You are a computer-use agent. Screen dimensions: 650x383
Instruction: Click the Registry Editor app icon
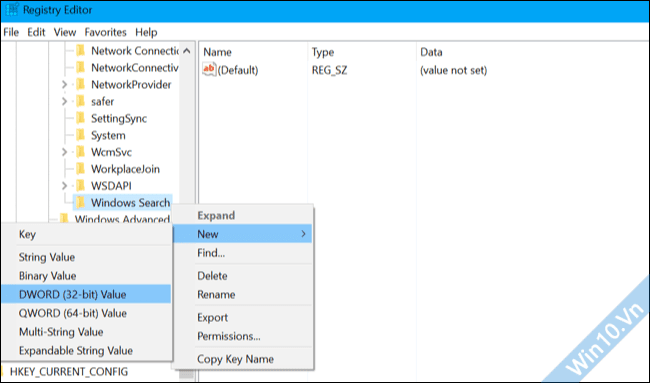pos(12,9)
